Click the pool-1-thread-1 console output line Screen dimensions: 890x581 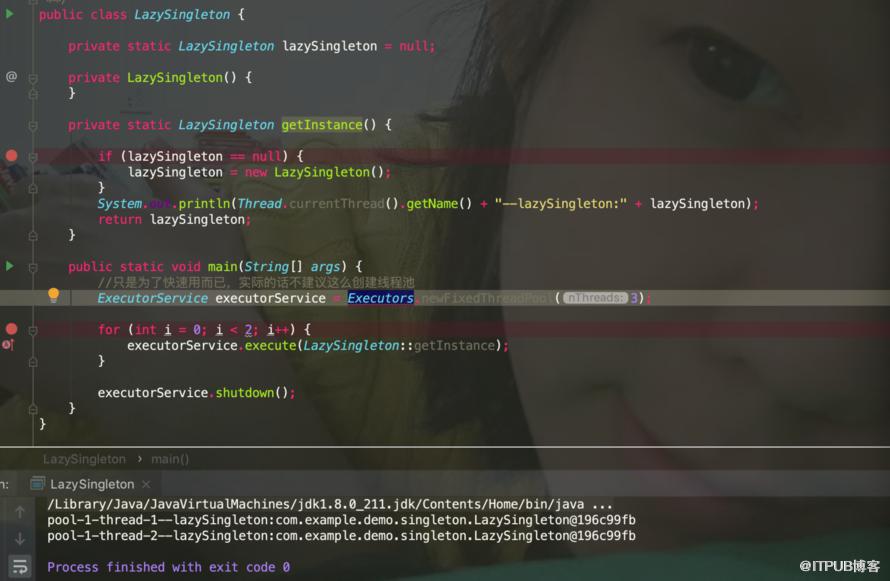pyautogui.click(x=341, y=520)
